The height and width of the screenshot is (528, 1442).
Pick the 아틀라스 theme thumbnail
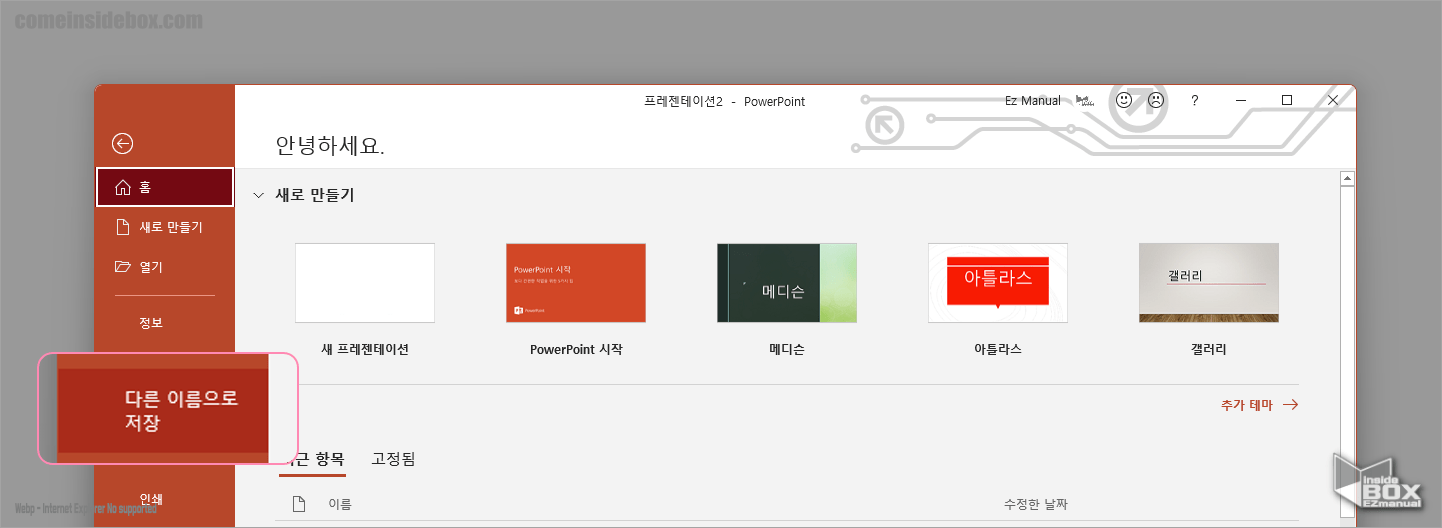tap(998, 283)
